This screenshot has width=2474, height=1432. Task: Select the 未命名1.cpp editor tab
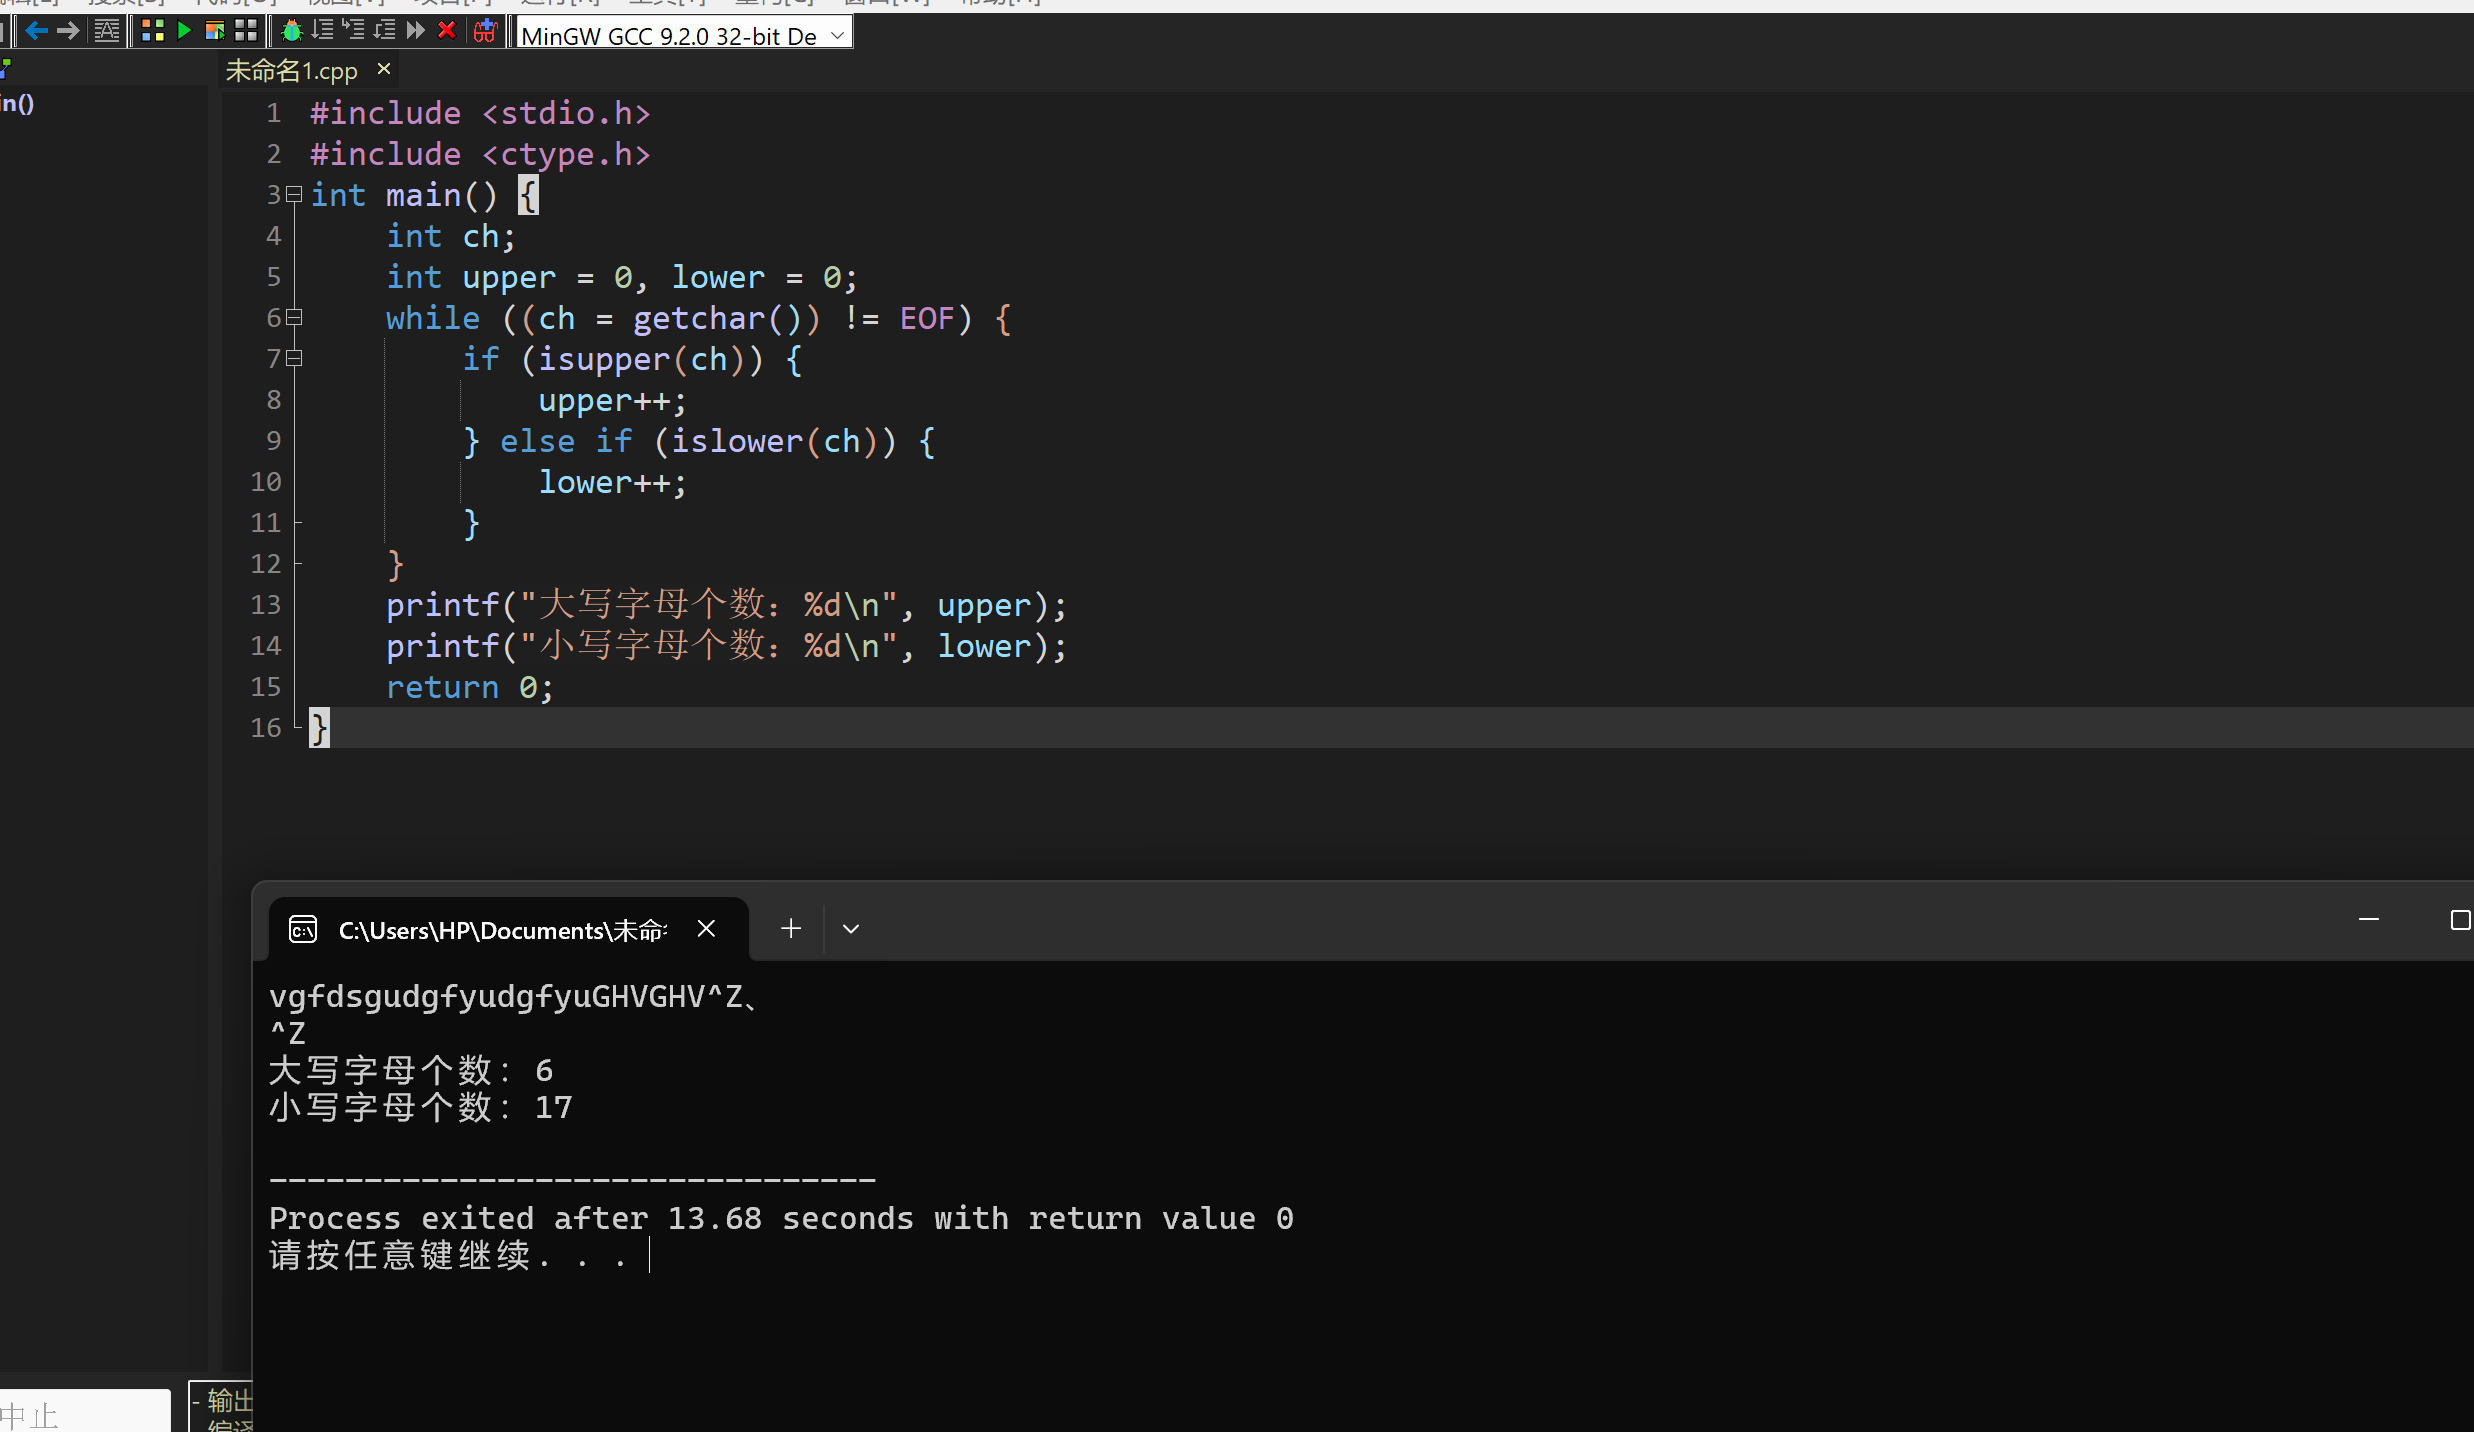(x=291, y=71)
